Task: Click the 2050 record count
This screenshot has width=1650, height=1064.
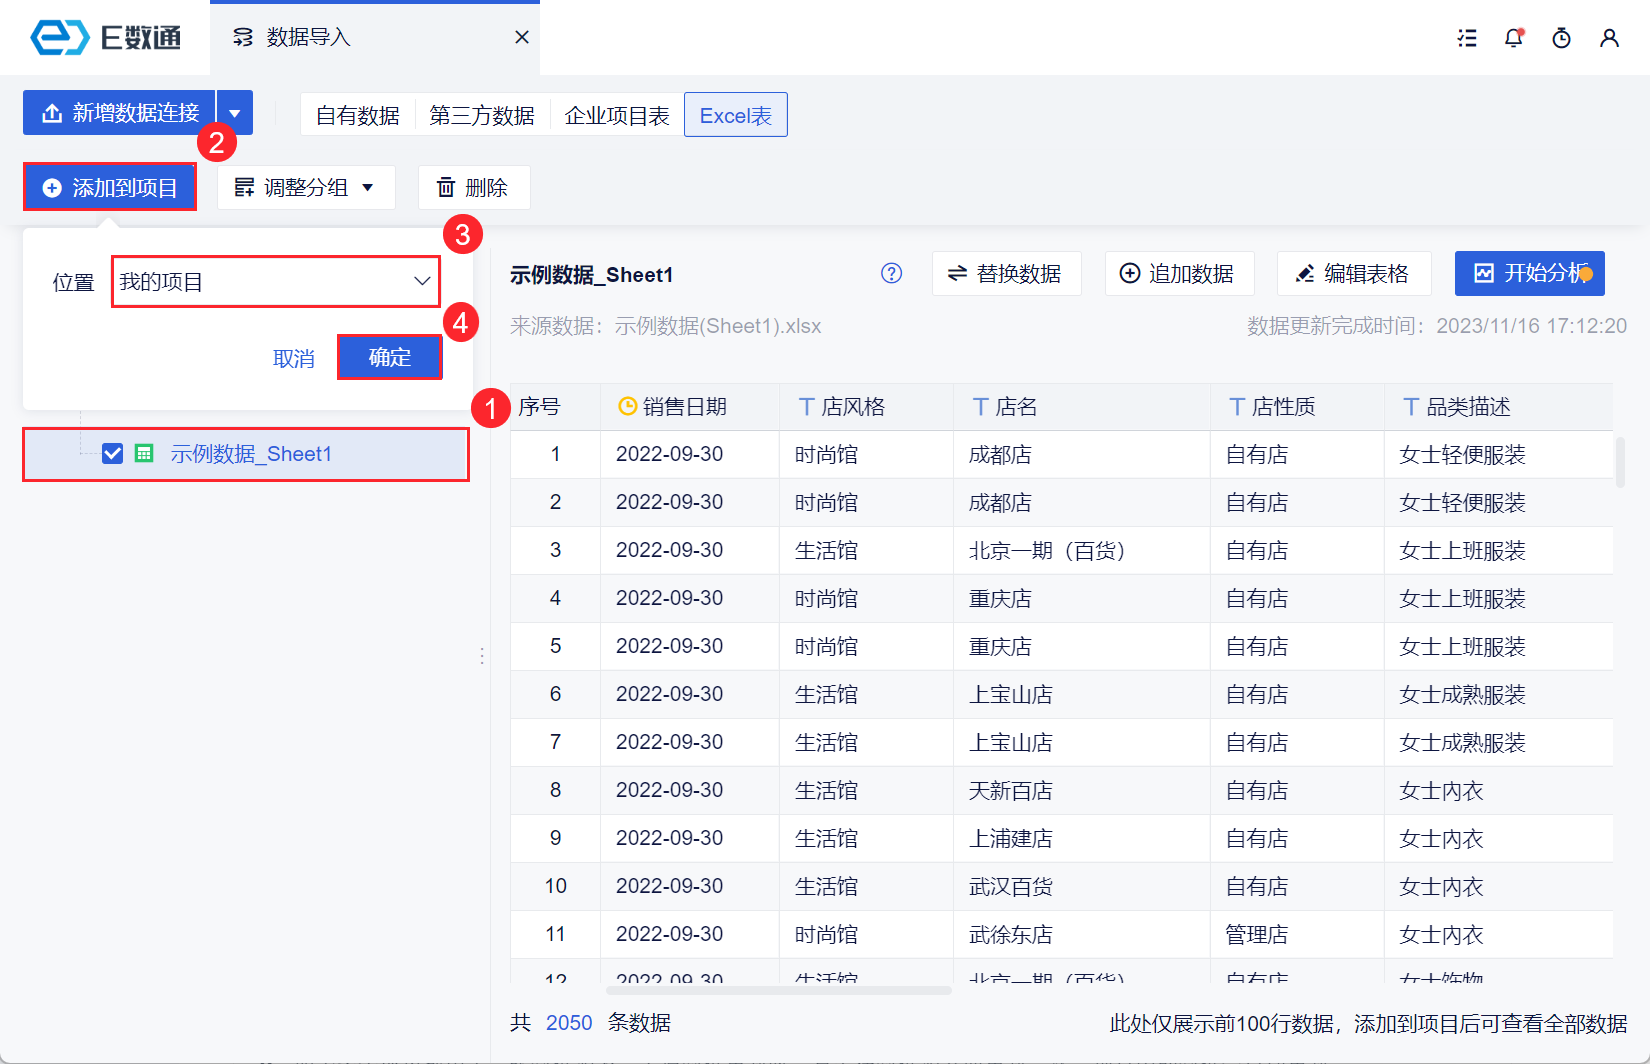Action: click(569, 1023)
